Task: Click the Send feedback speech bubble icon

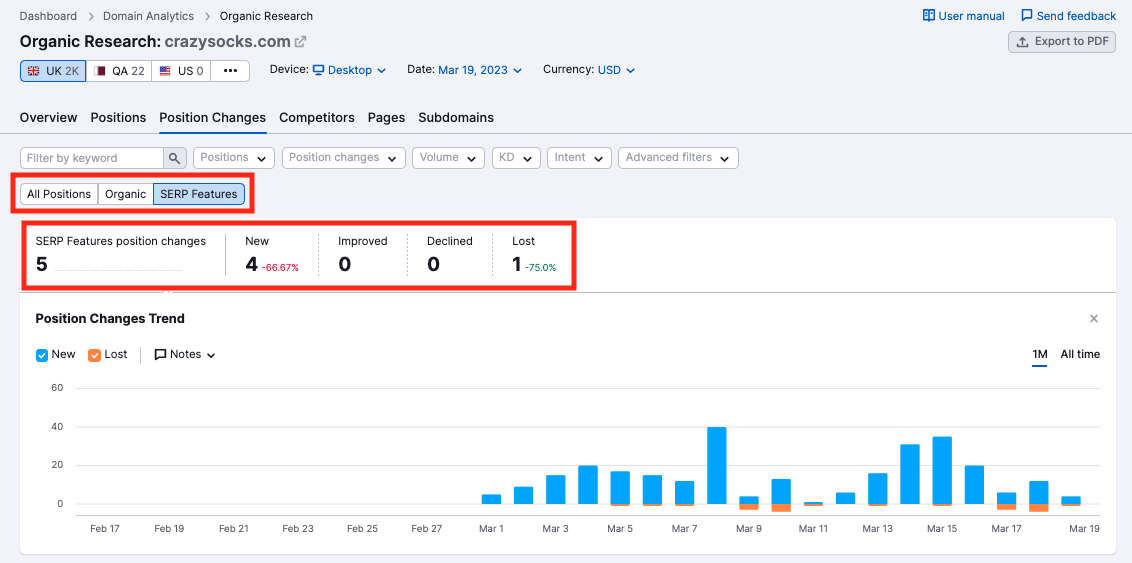Action: [x=1027, y=16]
